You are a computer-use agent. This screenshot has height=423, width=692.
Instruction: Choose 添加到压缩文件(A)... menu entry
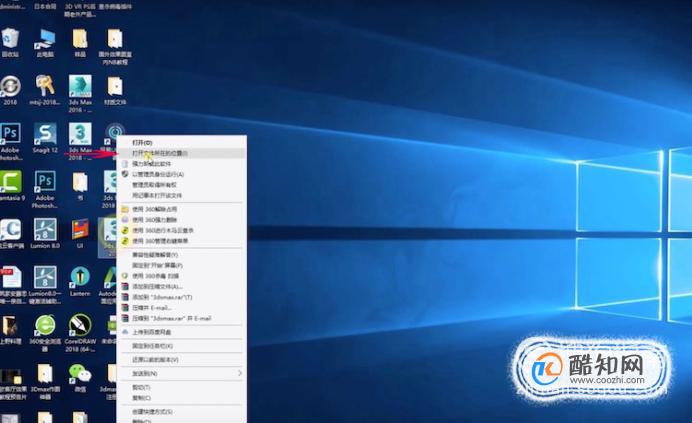181,287
